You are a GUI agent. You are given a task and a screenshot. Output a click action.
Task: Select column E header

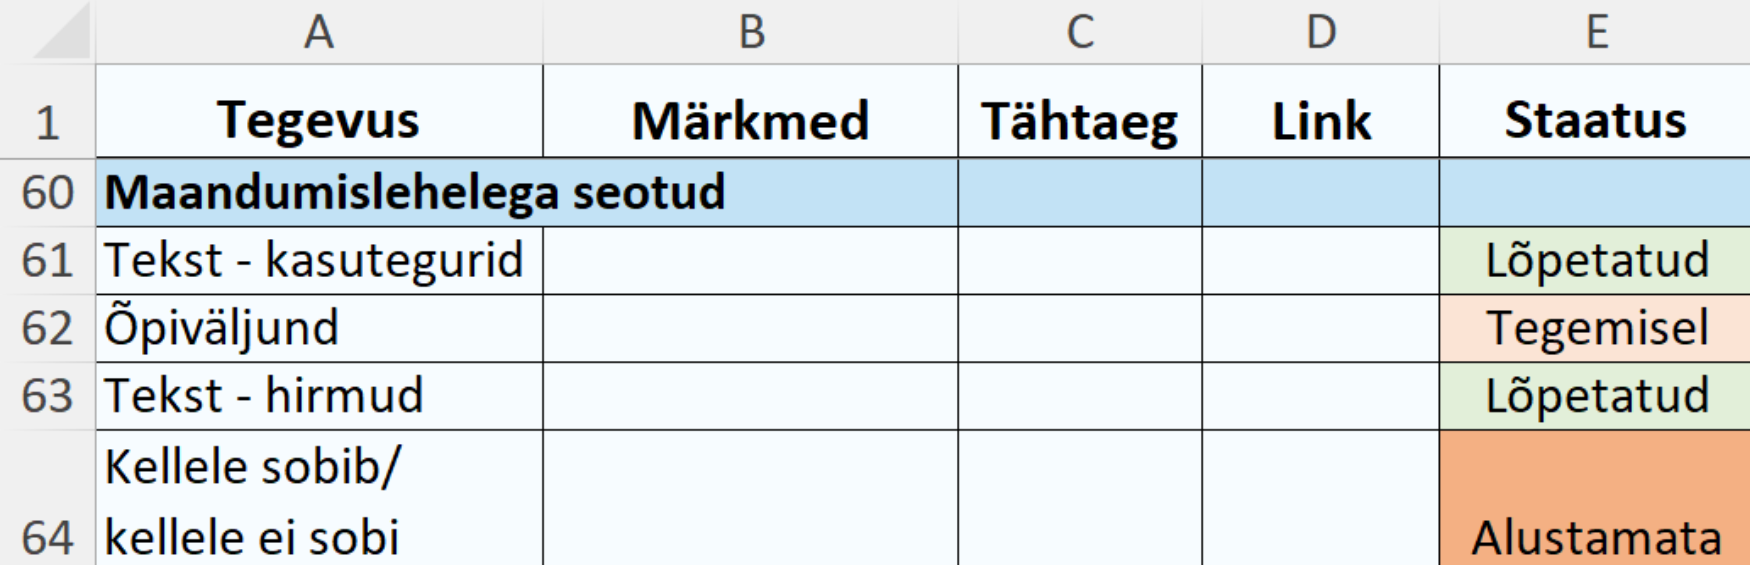point(1596,32)
